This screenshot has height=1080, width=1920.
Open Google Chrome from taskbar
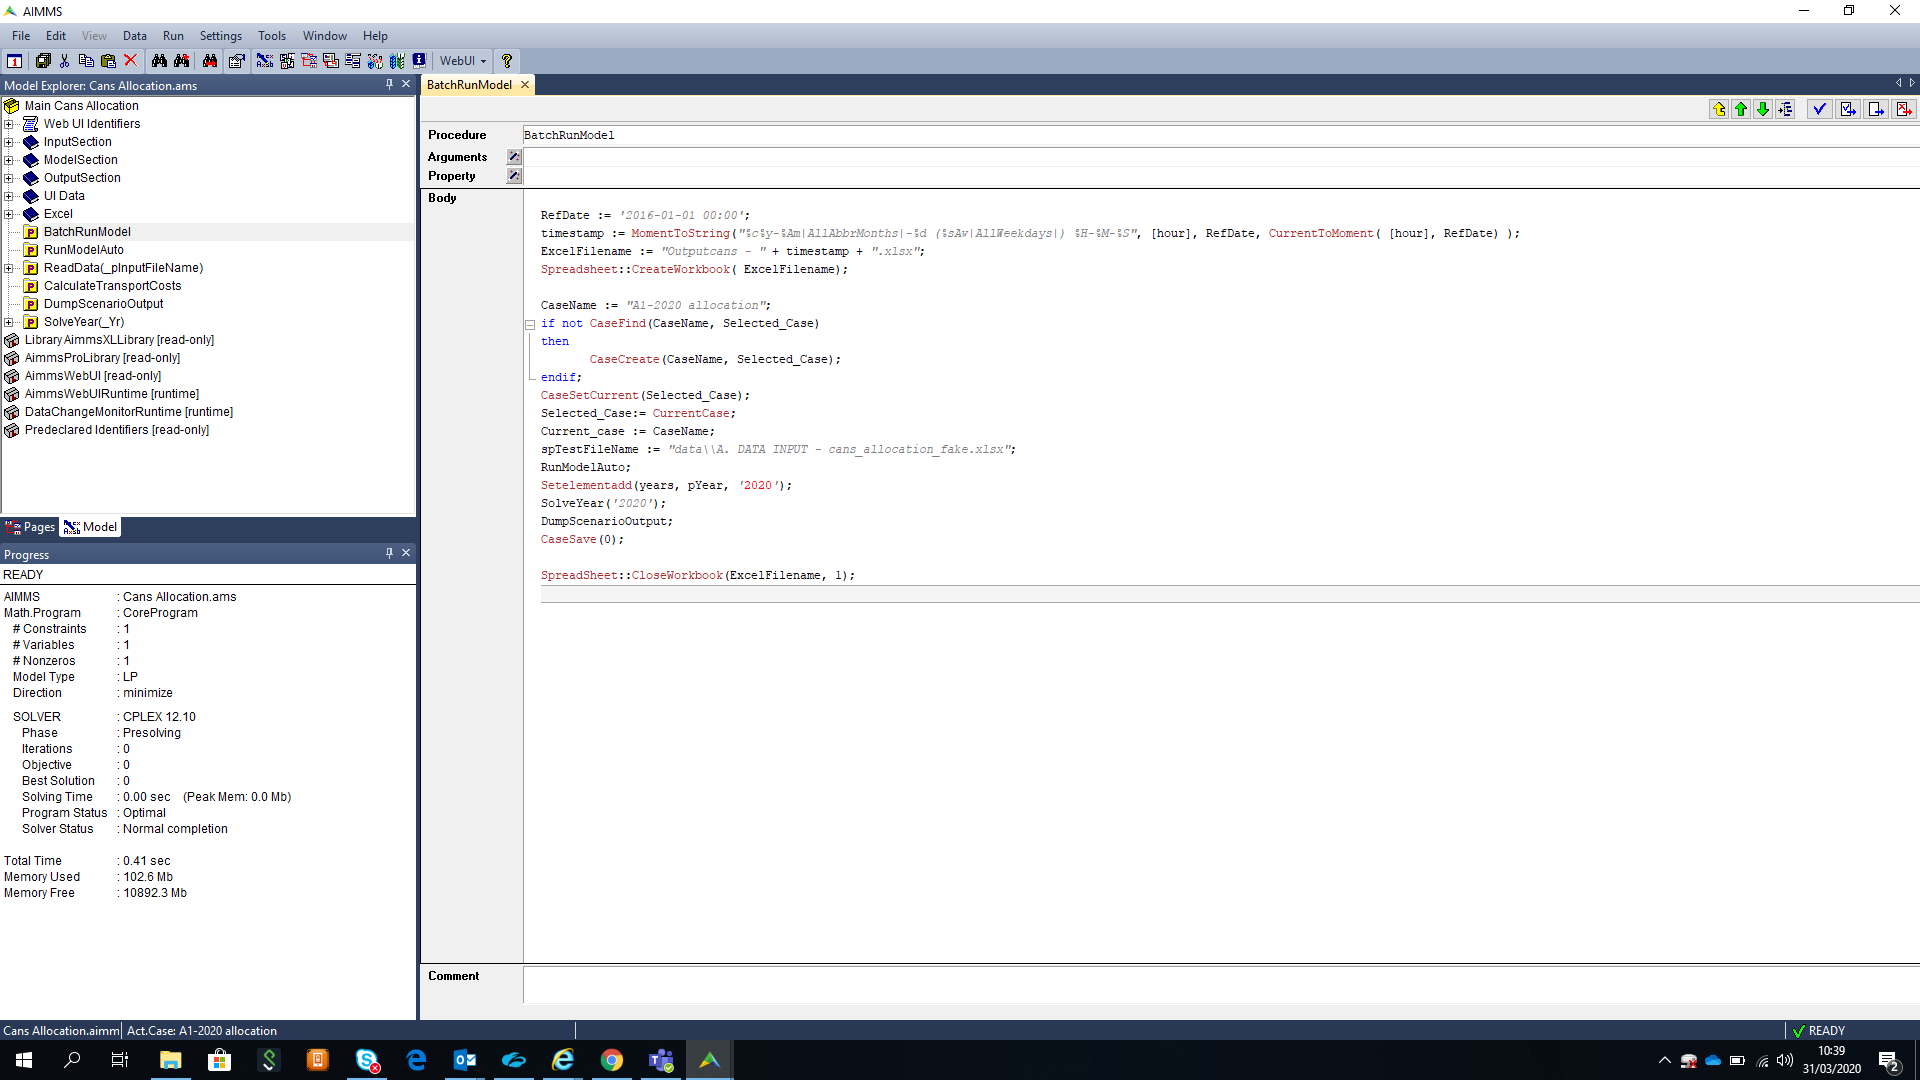[612, 1060]
